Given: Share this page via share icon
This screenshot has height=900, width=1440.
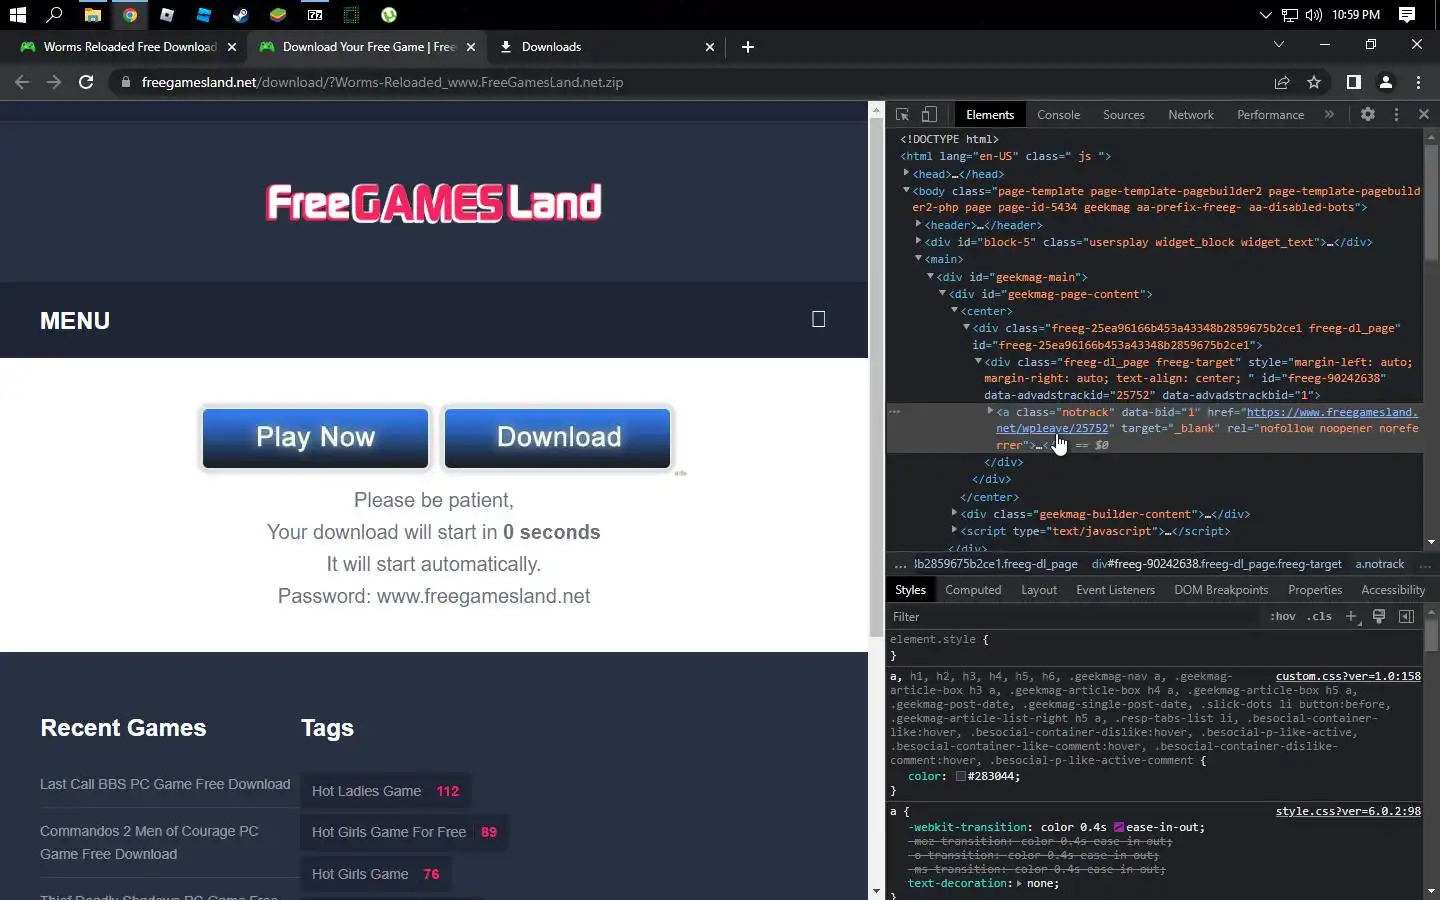Looking at the screenshot, I should click(1281, 82).
